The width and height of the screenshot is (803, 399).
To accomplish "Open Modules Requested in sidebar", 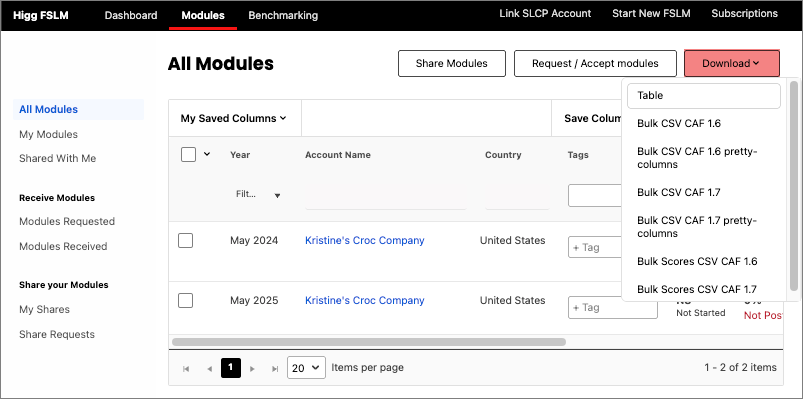I will 67,221.
